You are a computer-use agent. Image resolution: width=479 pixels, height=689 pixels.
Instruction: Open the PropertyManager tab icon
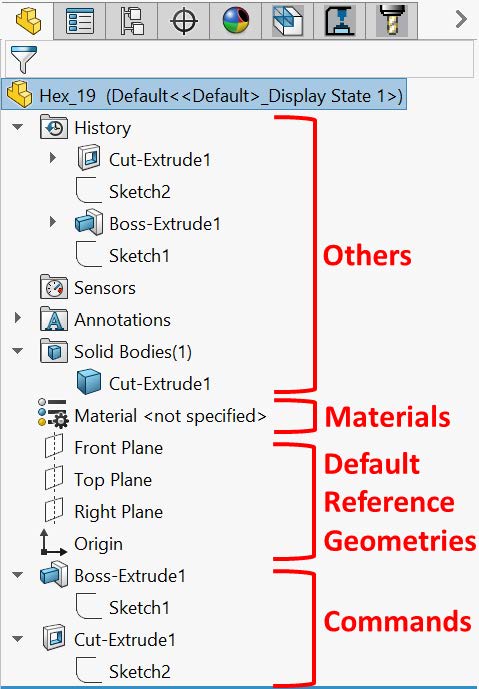pos(80,20)
